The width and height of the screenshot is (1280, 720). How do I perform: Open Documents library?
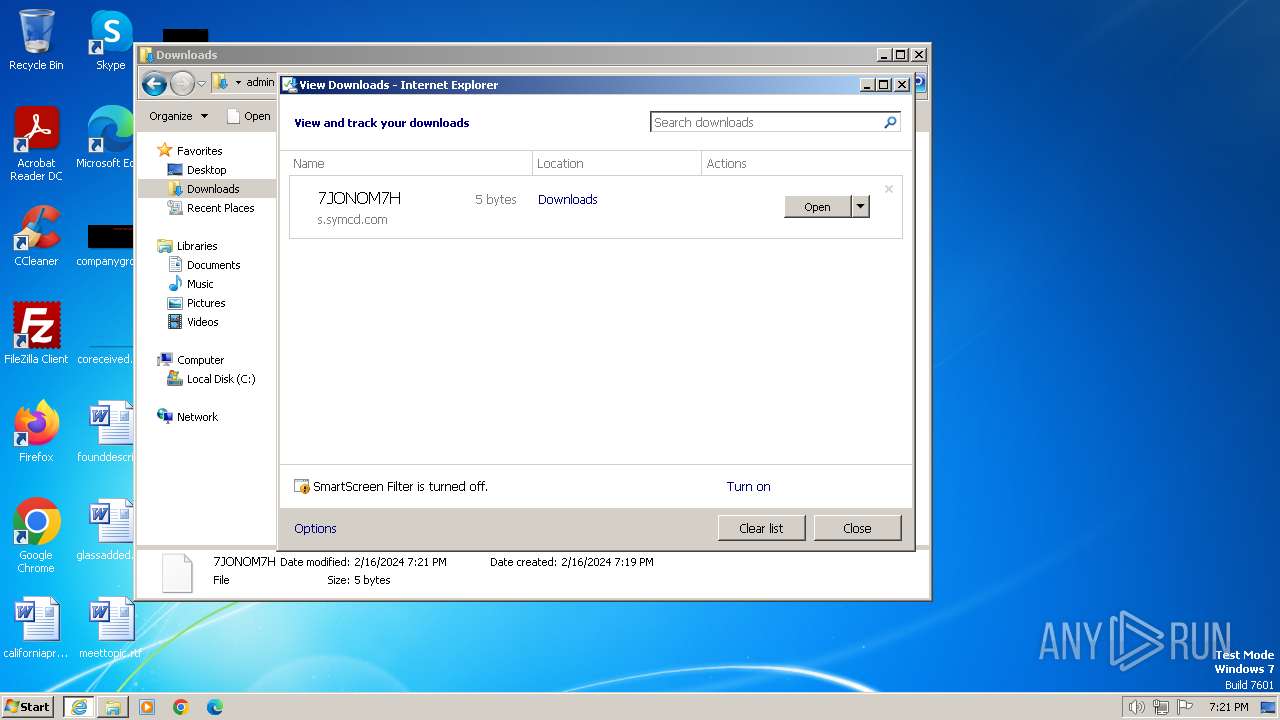tap(213, 265)
